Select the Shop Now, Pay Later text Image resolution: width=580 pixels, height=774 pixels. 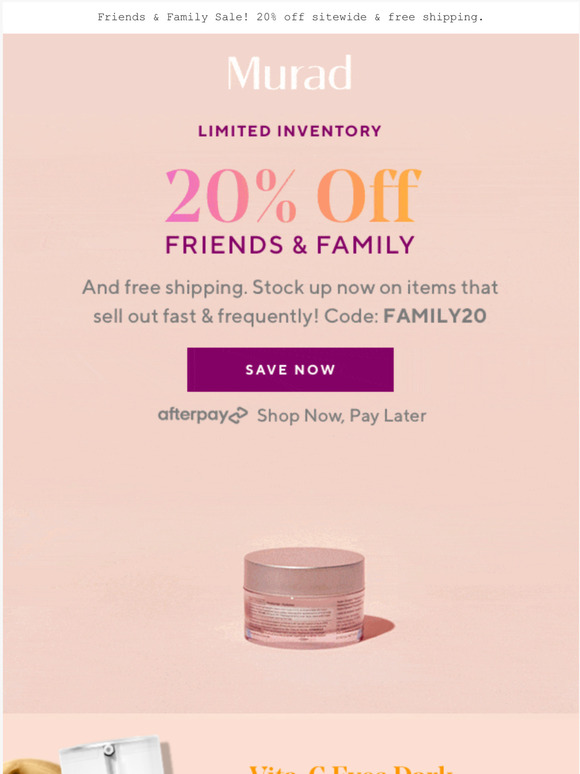342,416
